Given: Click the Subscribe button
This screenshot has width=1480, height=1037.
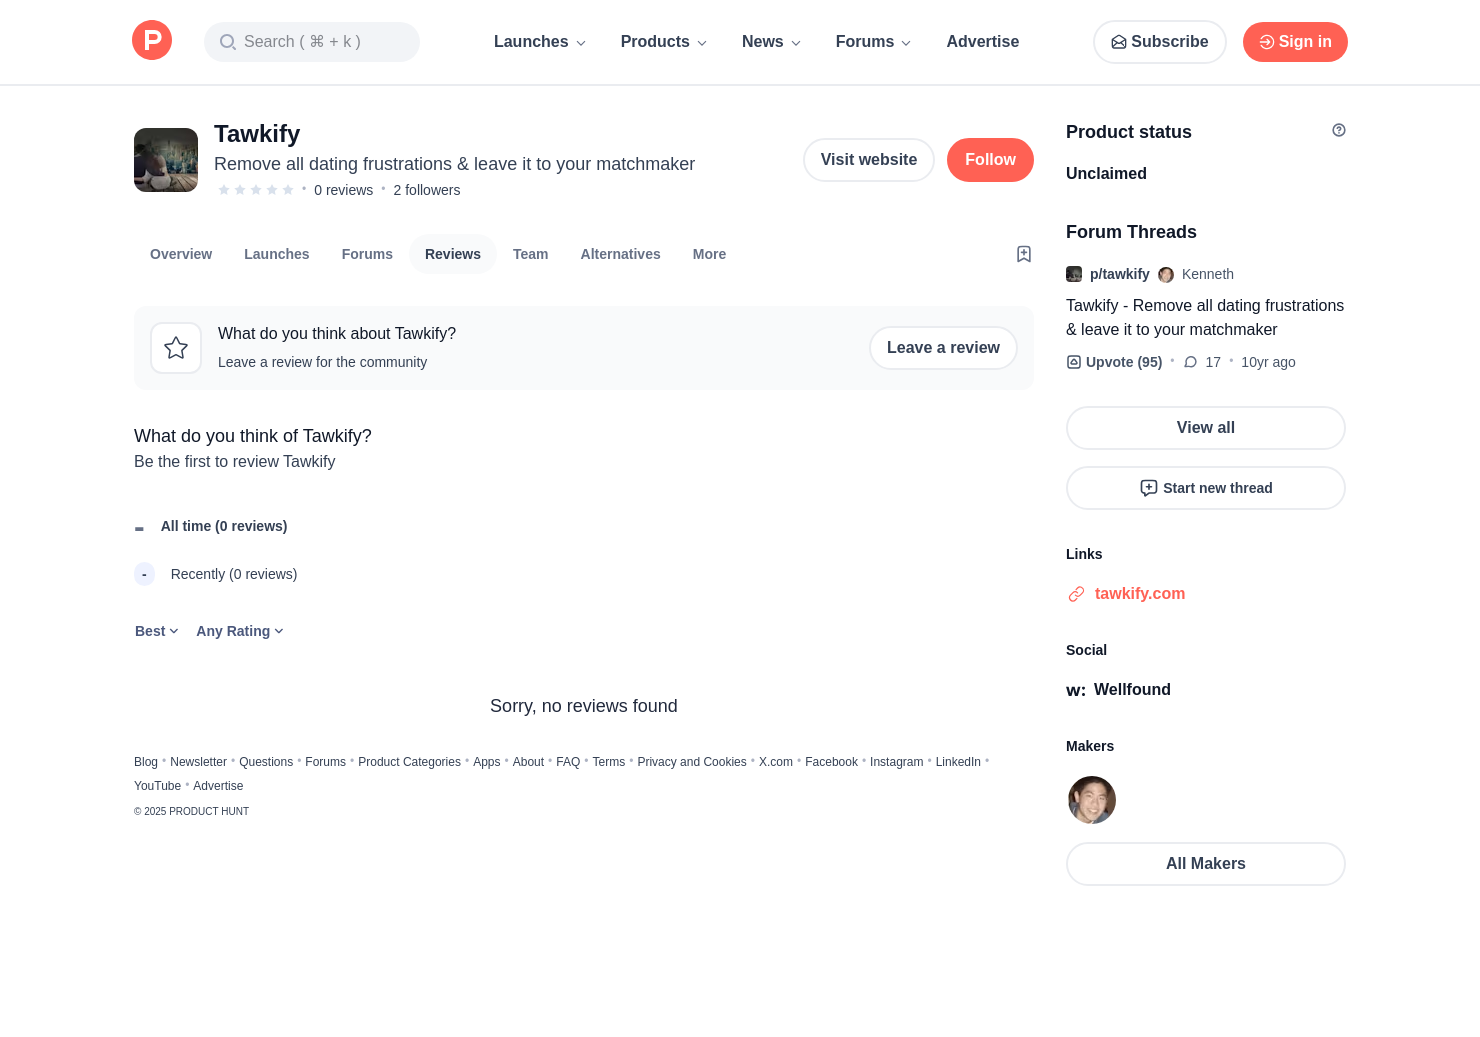Looking at the screenshot, I should 1160,42.
